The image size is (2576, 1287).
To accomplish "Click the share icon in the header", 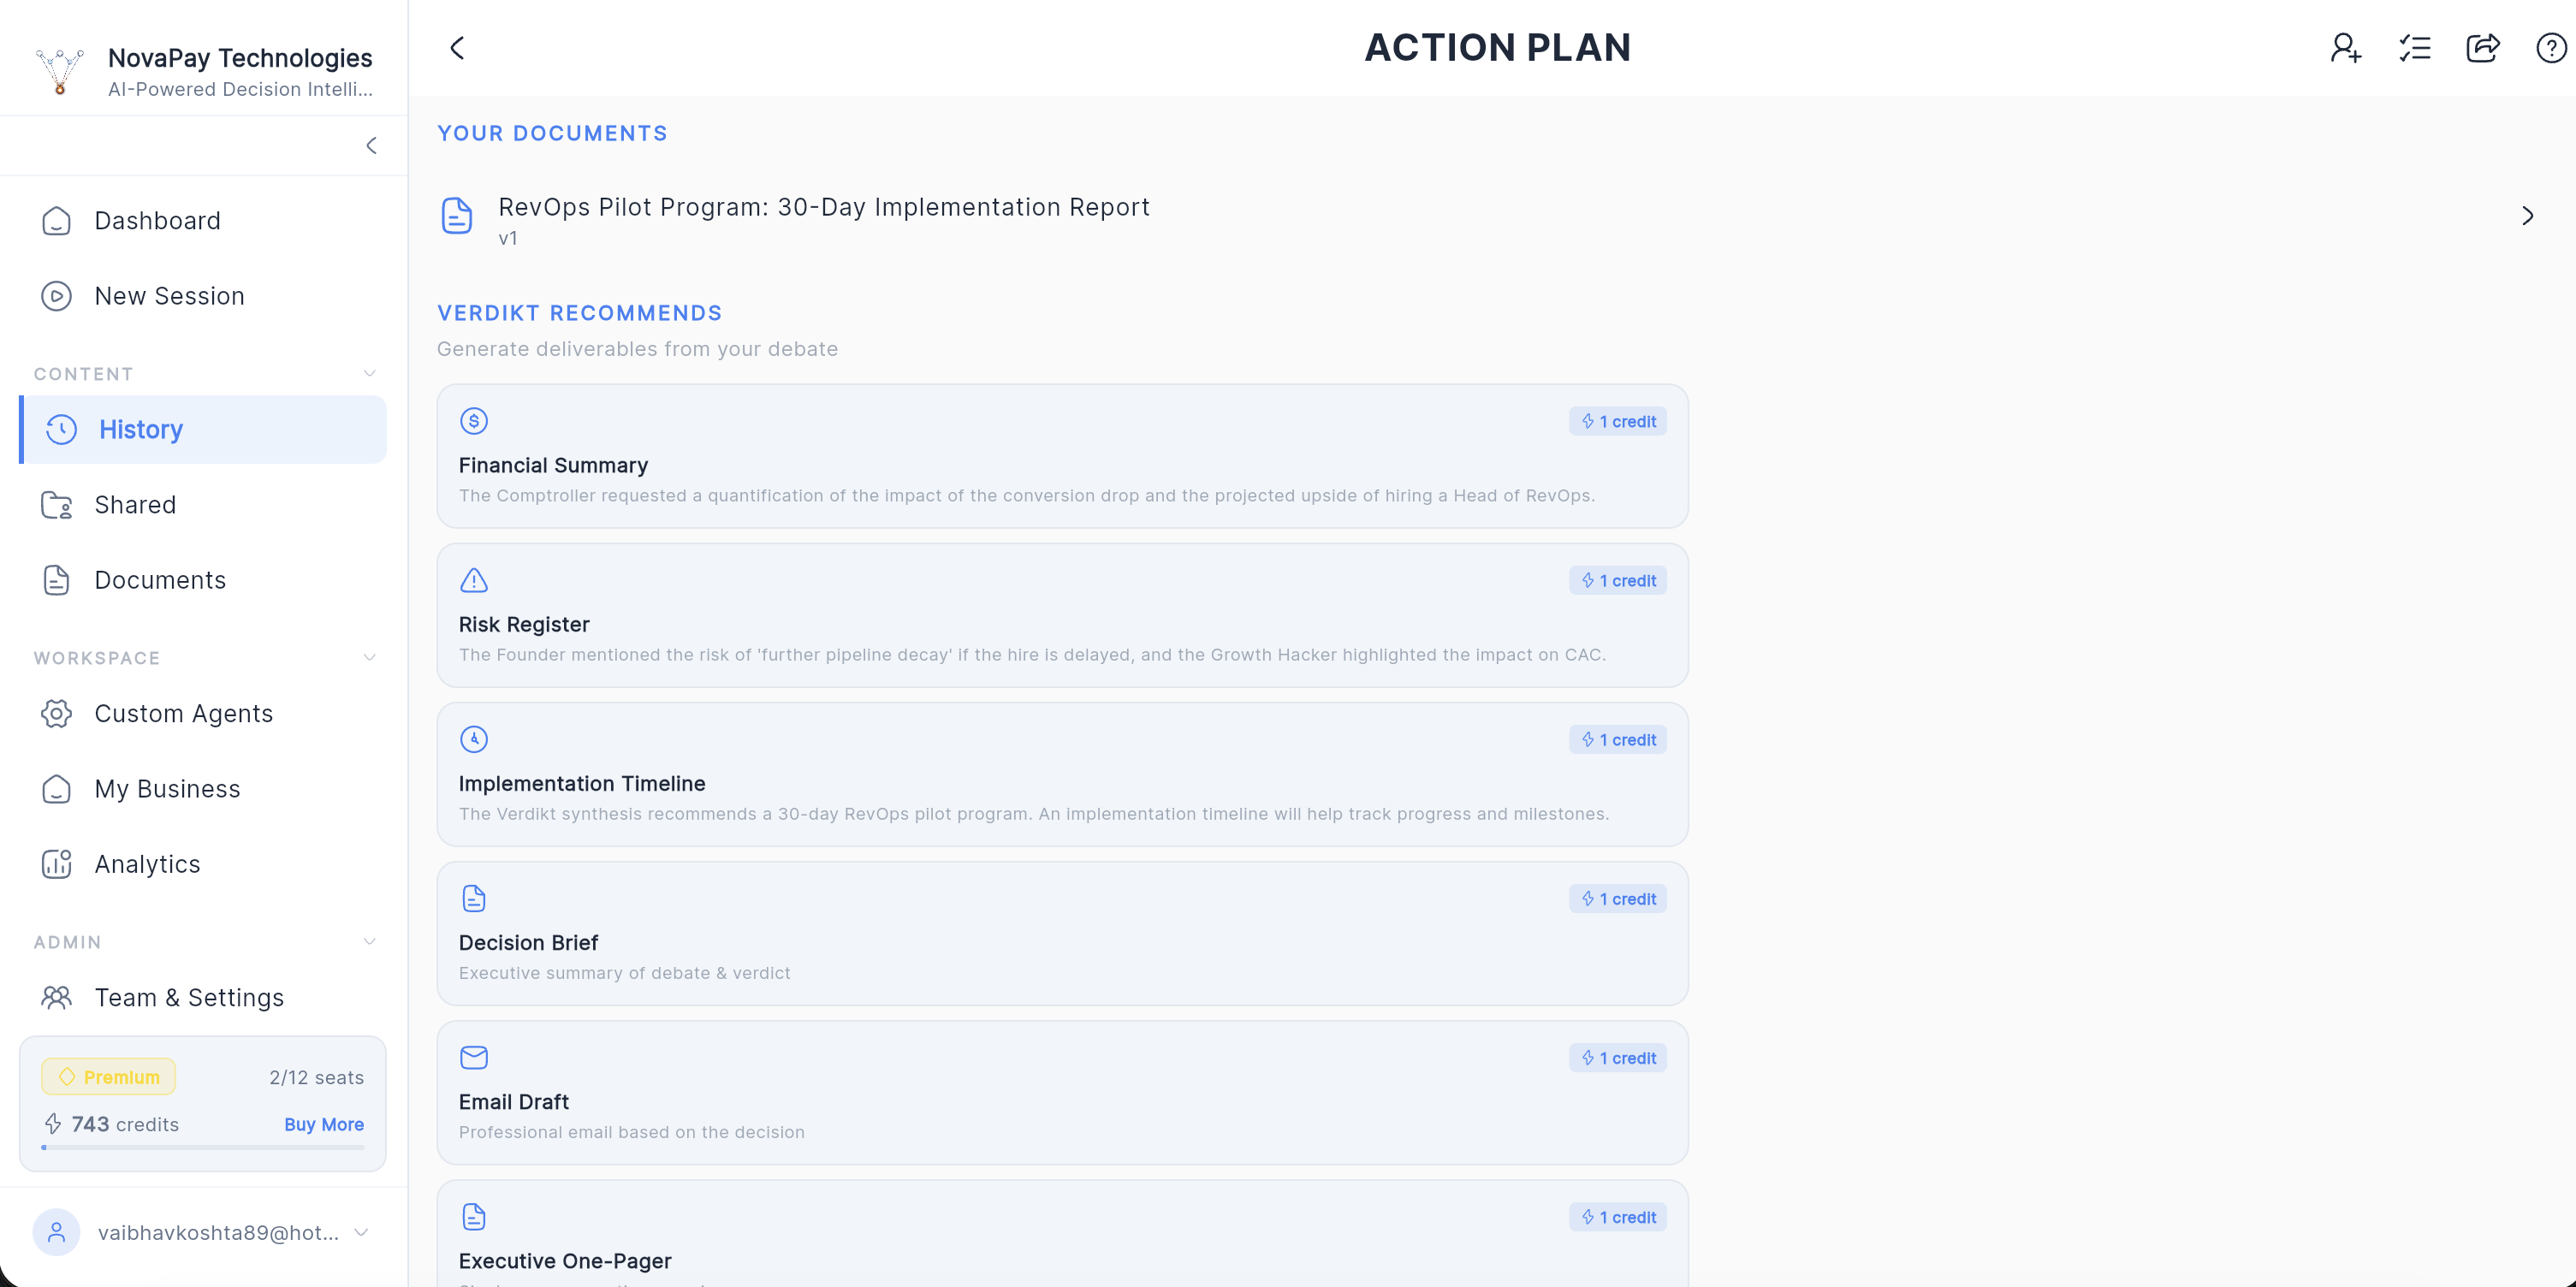I will pos(2484,47).
